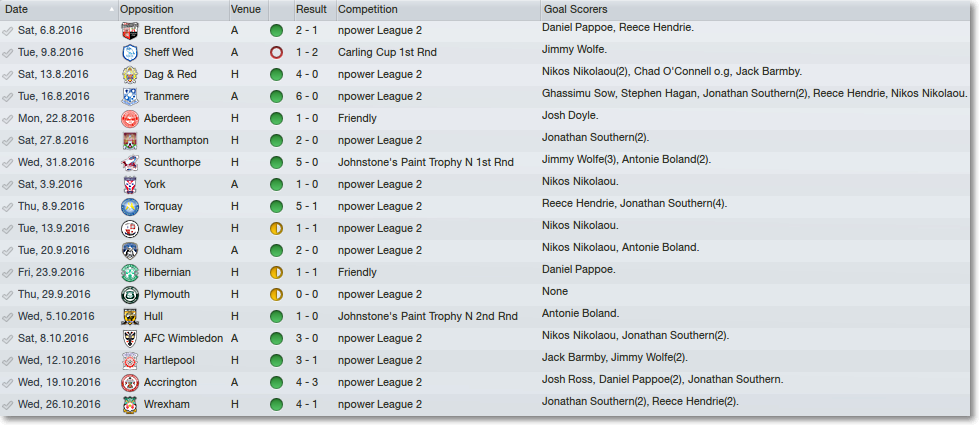Click the Wrexham club badge icon
This screenshot has width=979, height=425.
point(129,404)
